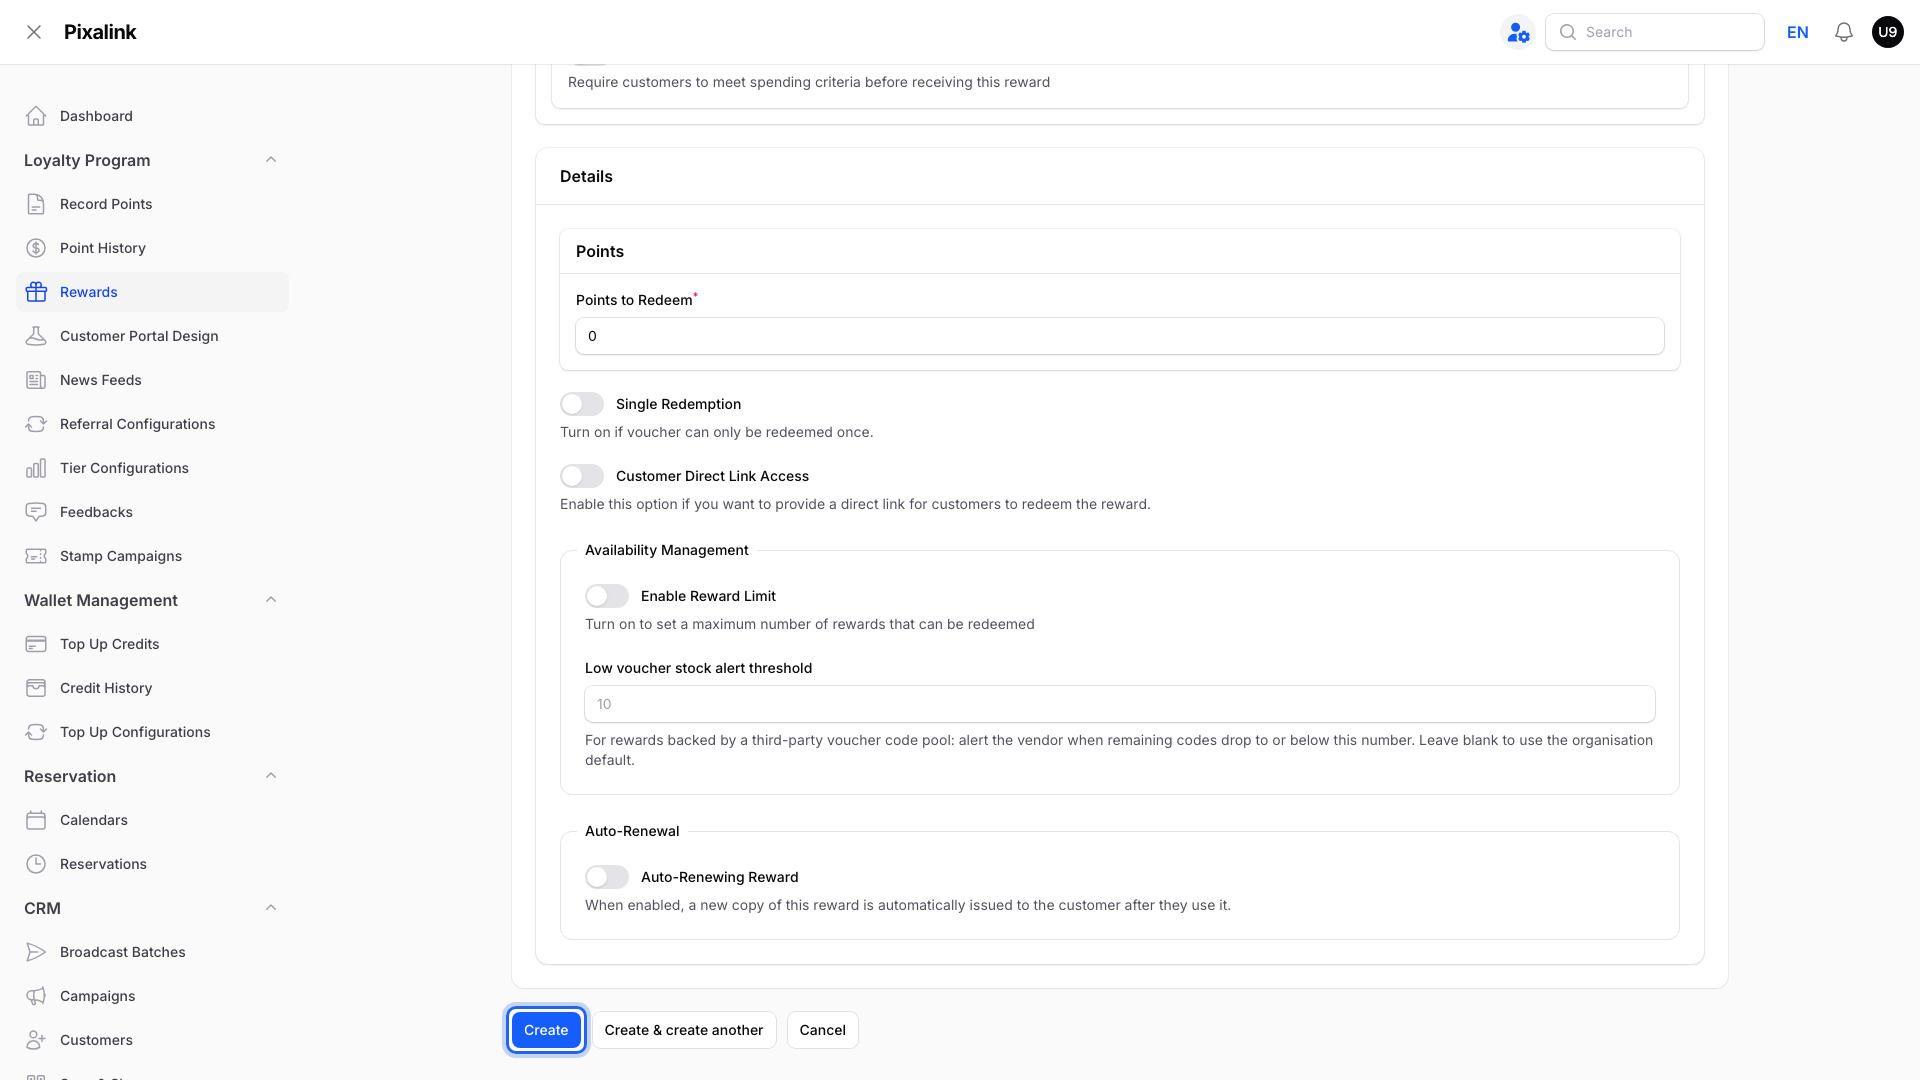Click the Dashboard home icon
Screen dimensions: 1920x1080
(36, 116)
